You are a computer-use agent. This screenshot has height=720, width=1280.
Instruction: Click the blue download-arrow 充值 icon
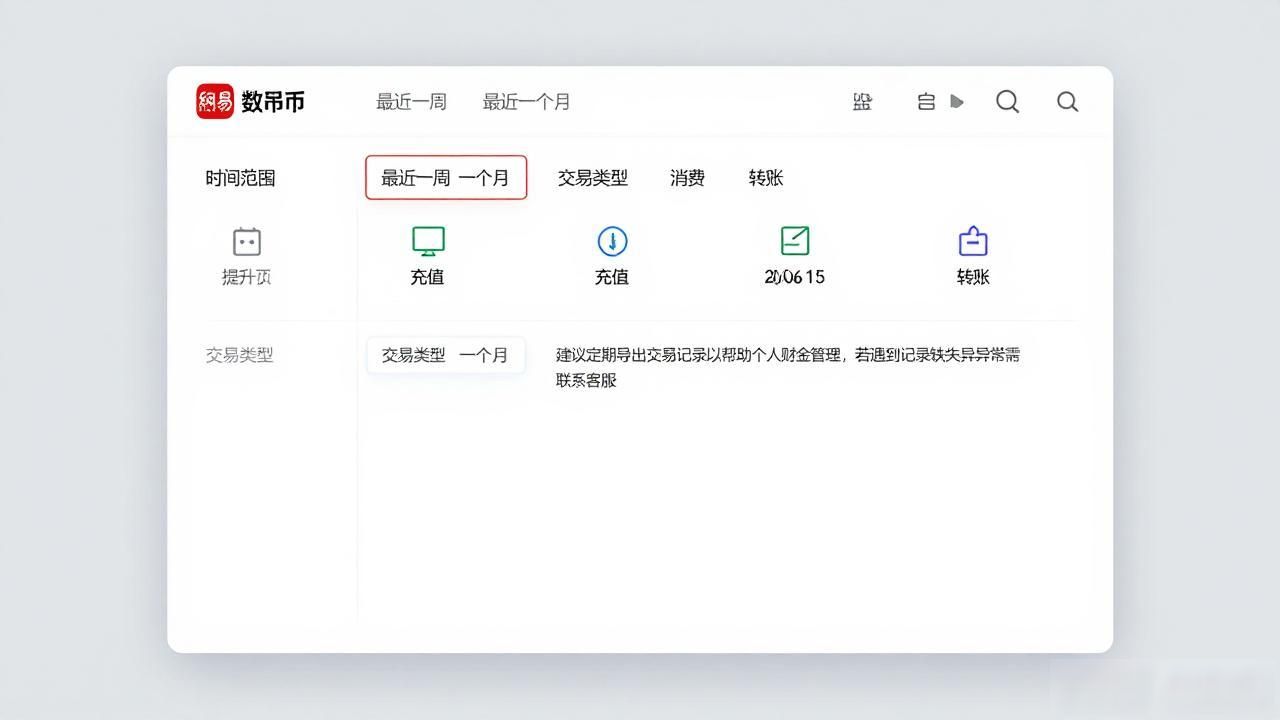(612, 241)
